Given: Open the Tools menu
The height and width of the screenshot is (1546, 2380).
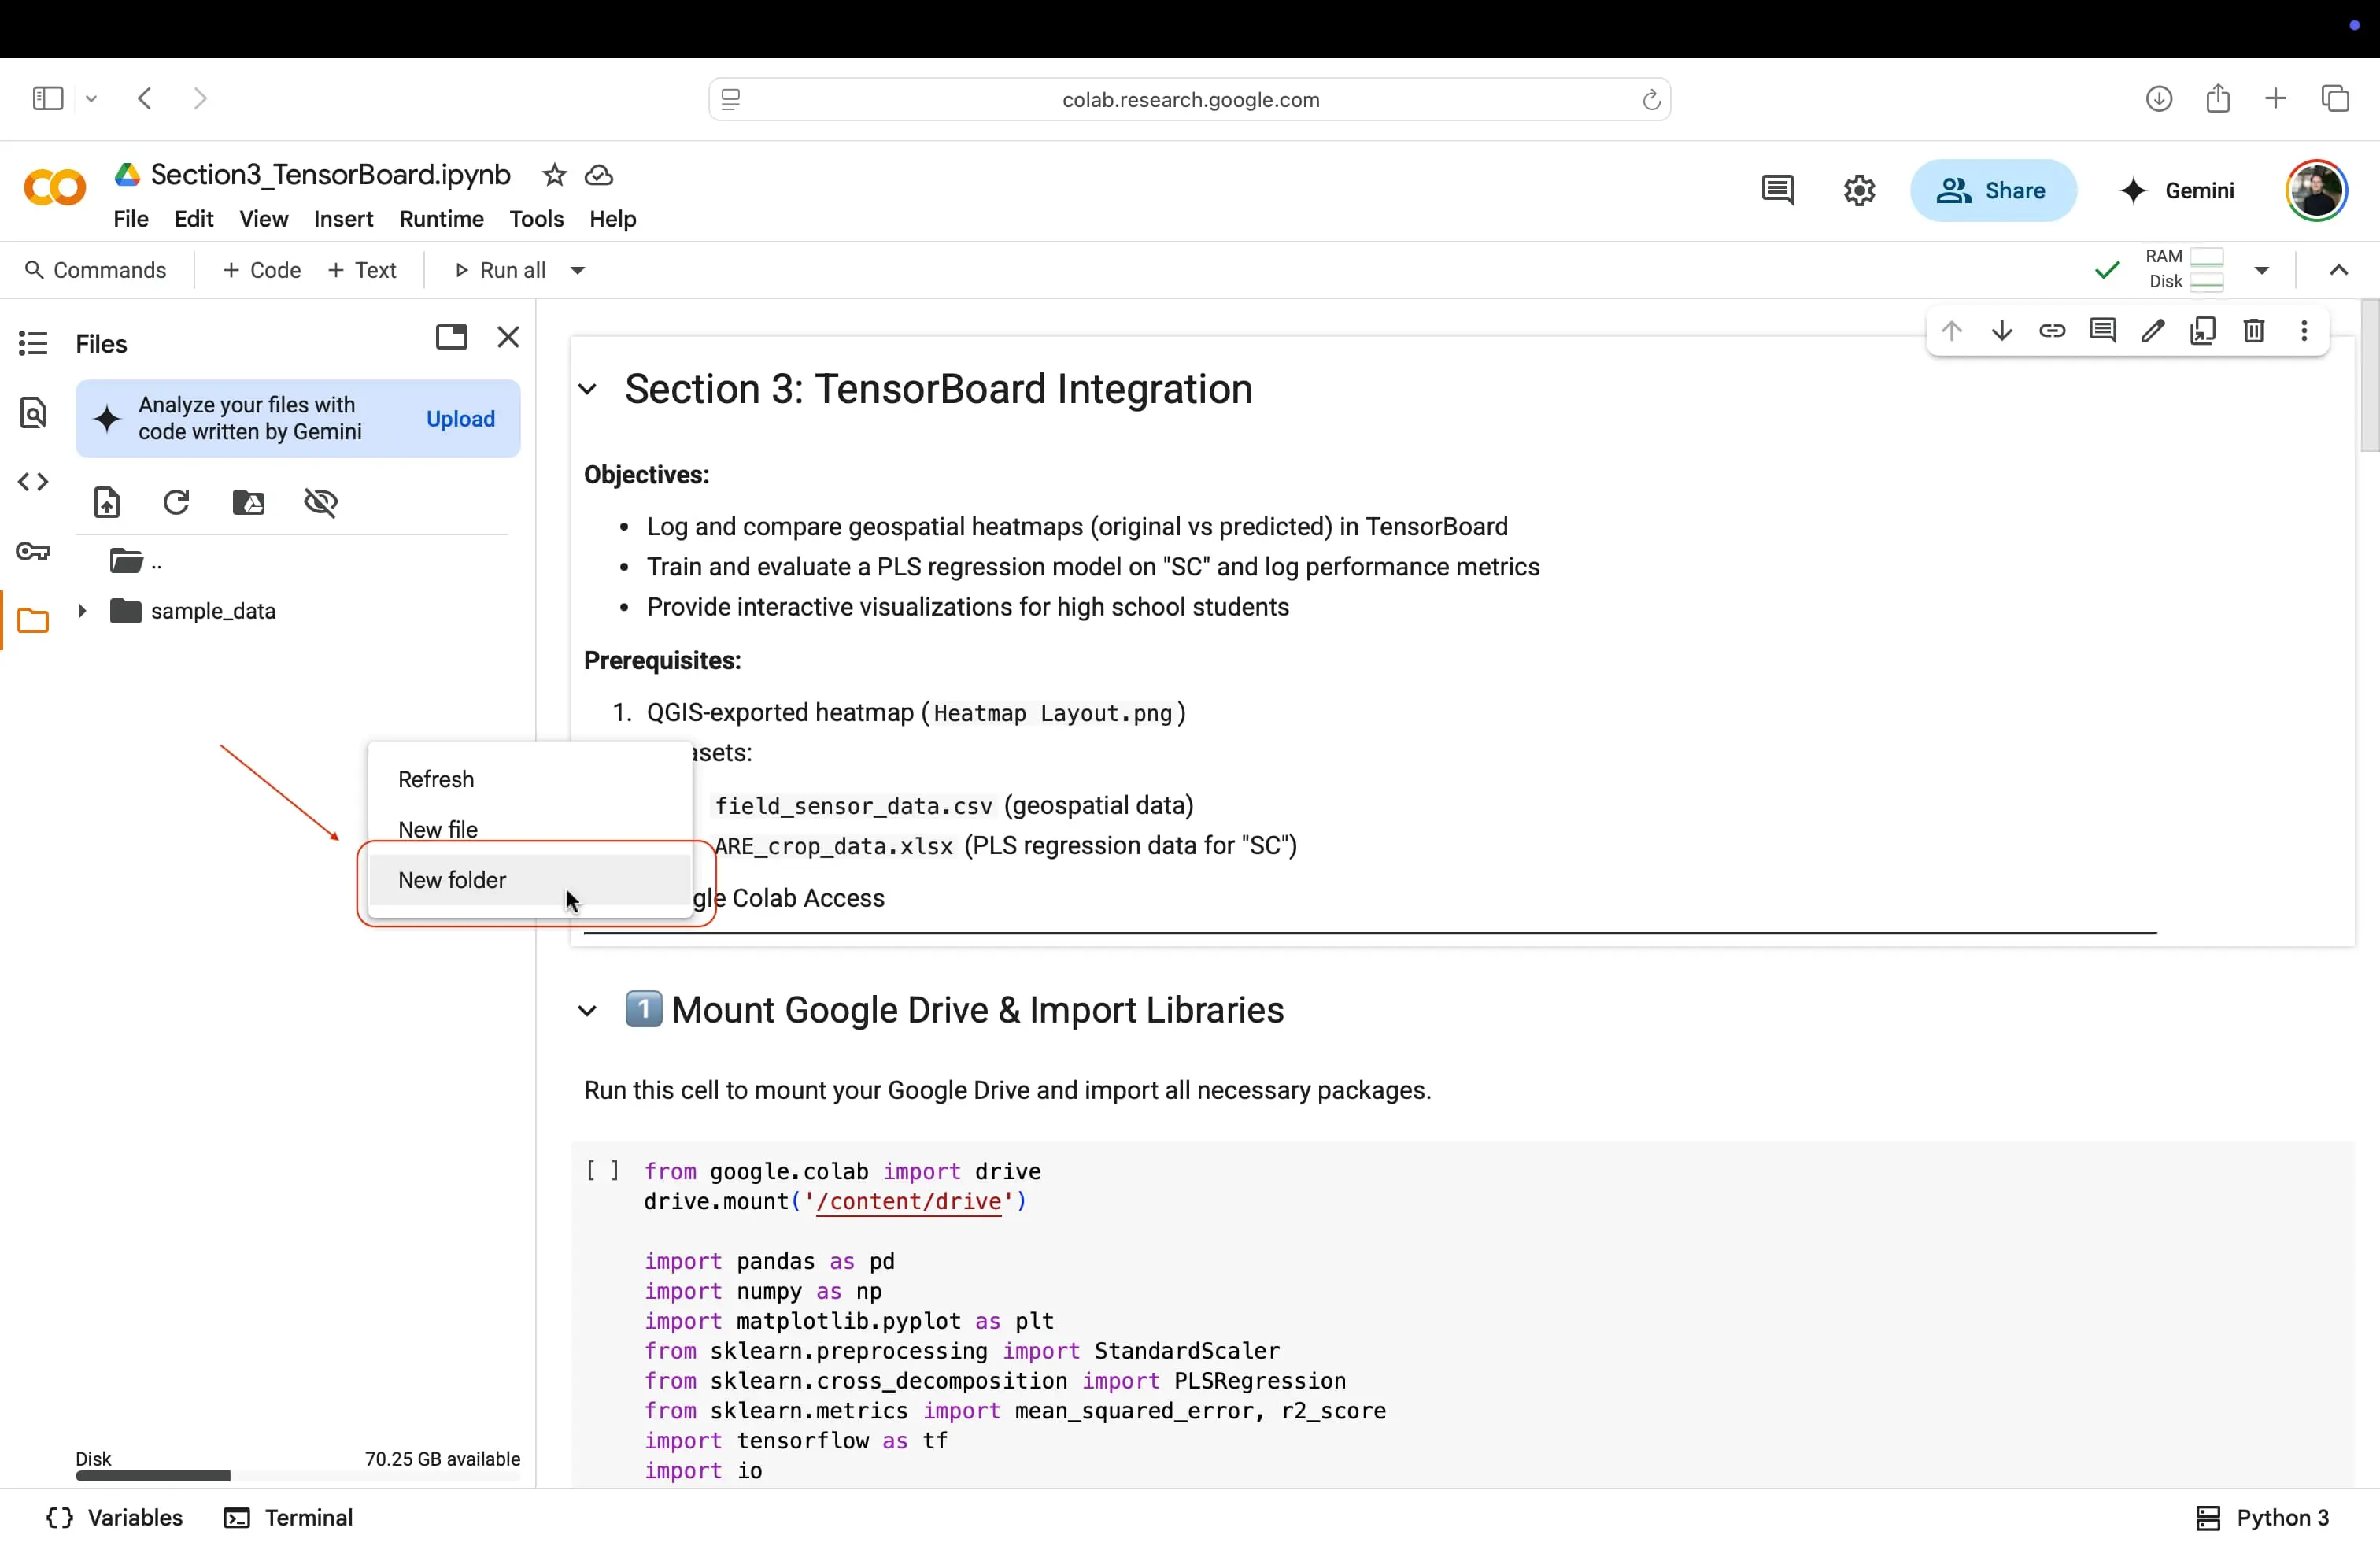Looking at the screenshot, I should 537,219.
